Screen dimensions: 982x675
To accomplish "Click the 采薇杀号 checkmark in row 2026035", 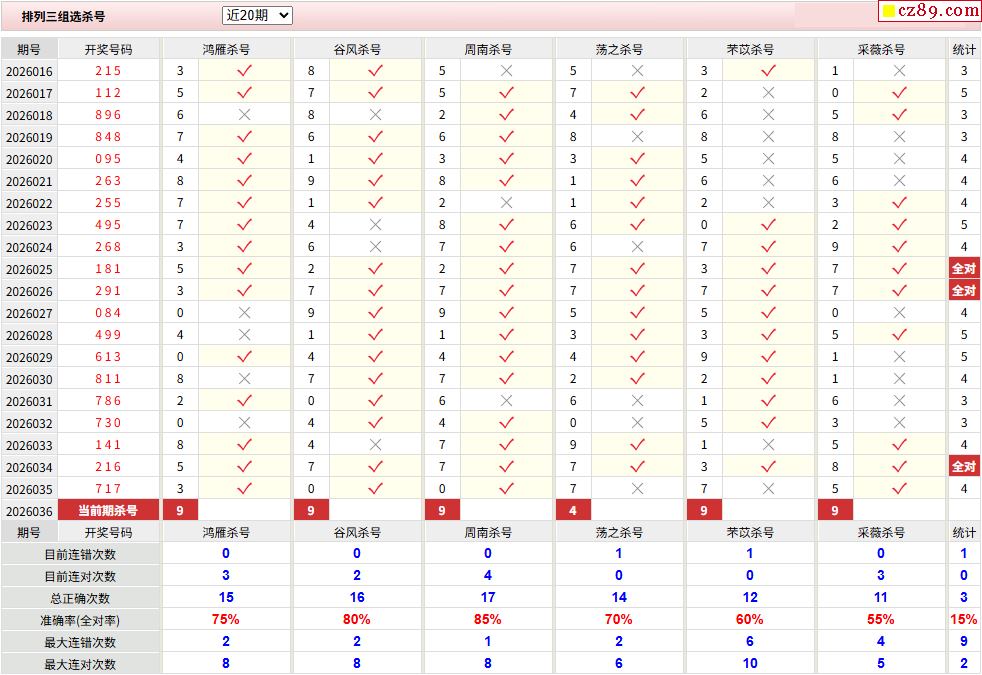I will click(x=899, y=489).
